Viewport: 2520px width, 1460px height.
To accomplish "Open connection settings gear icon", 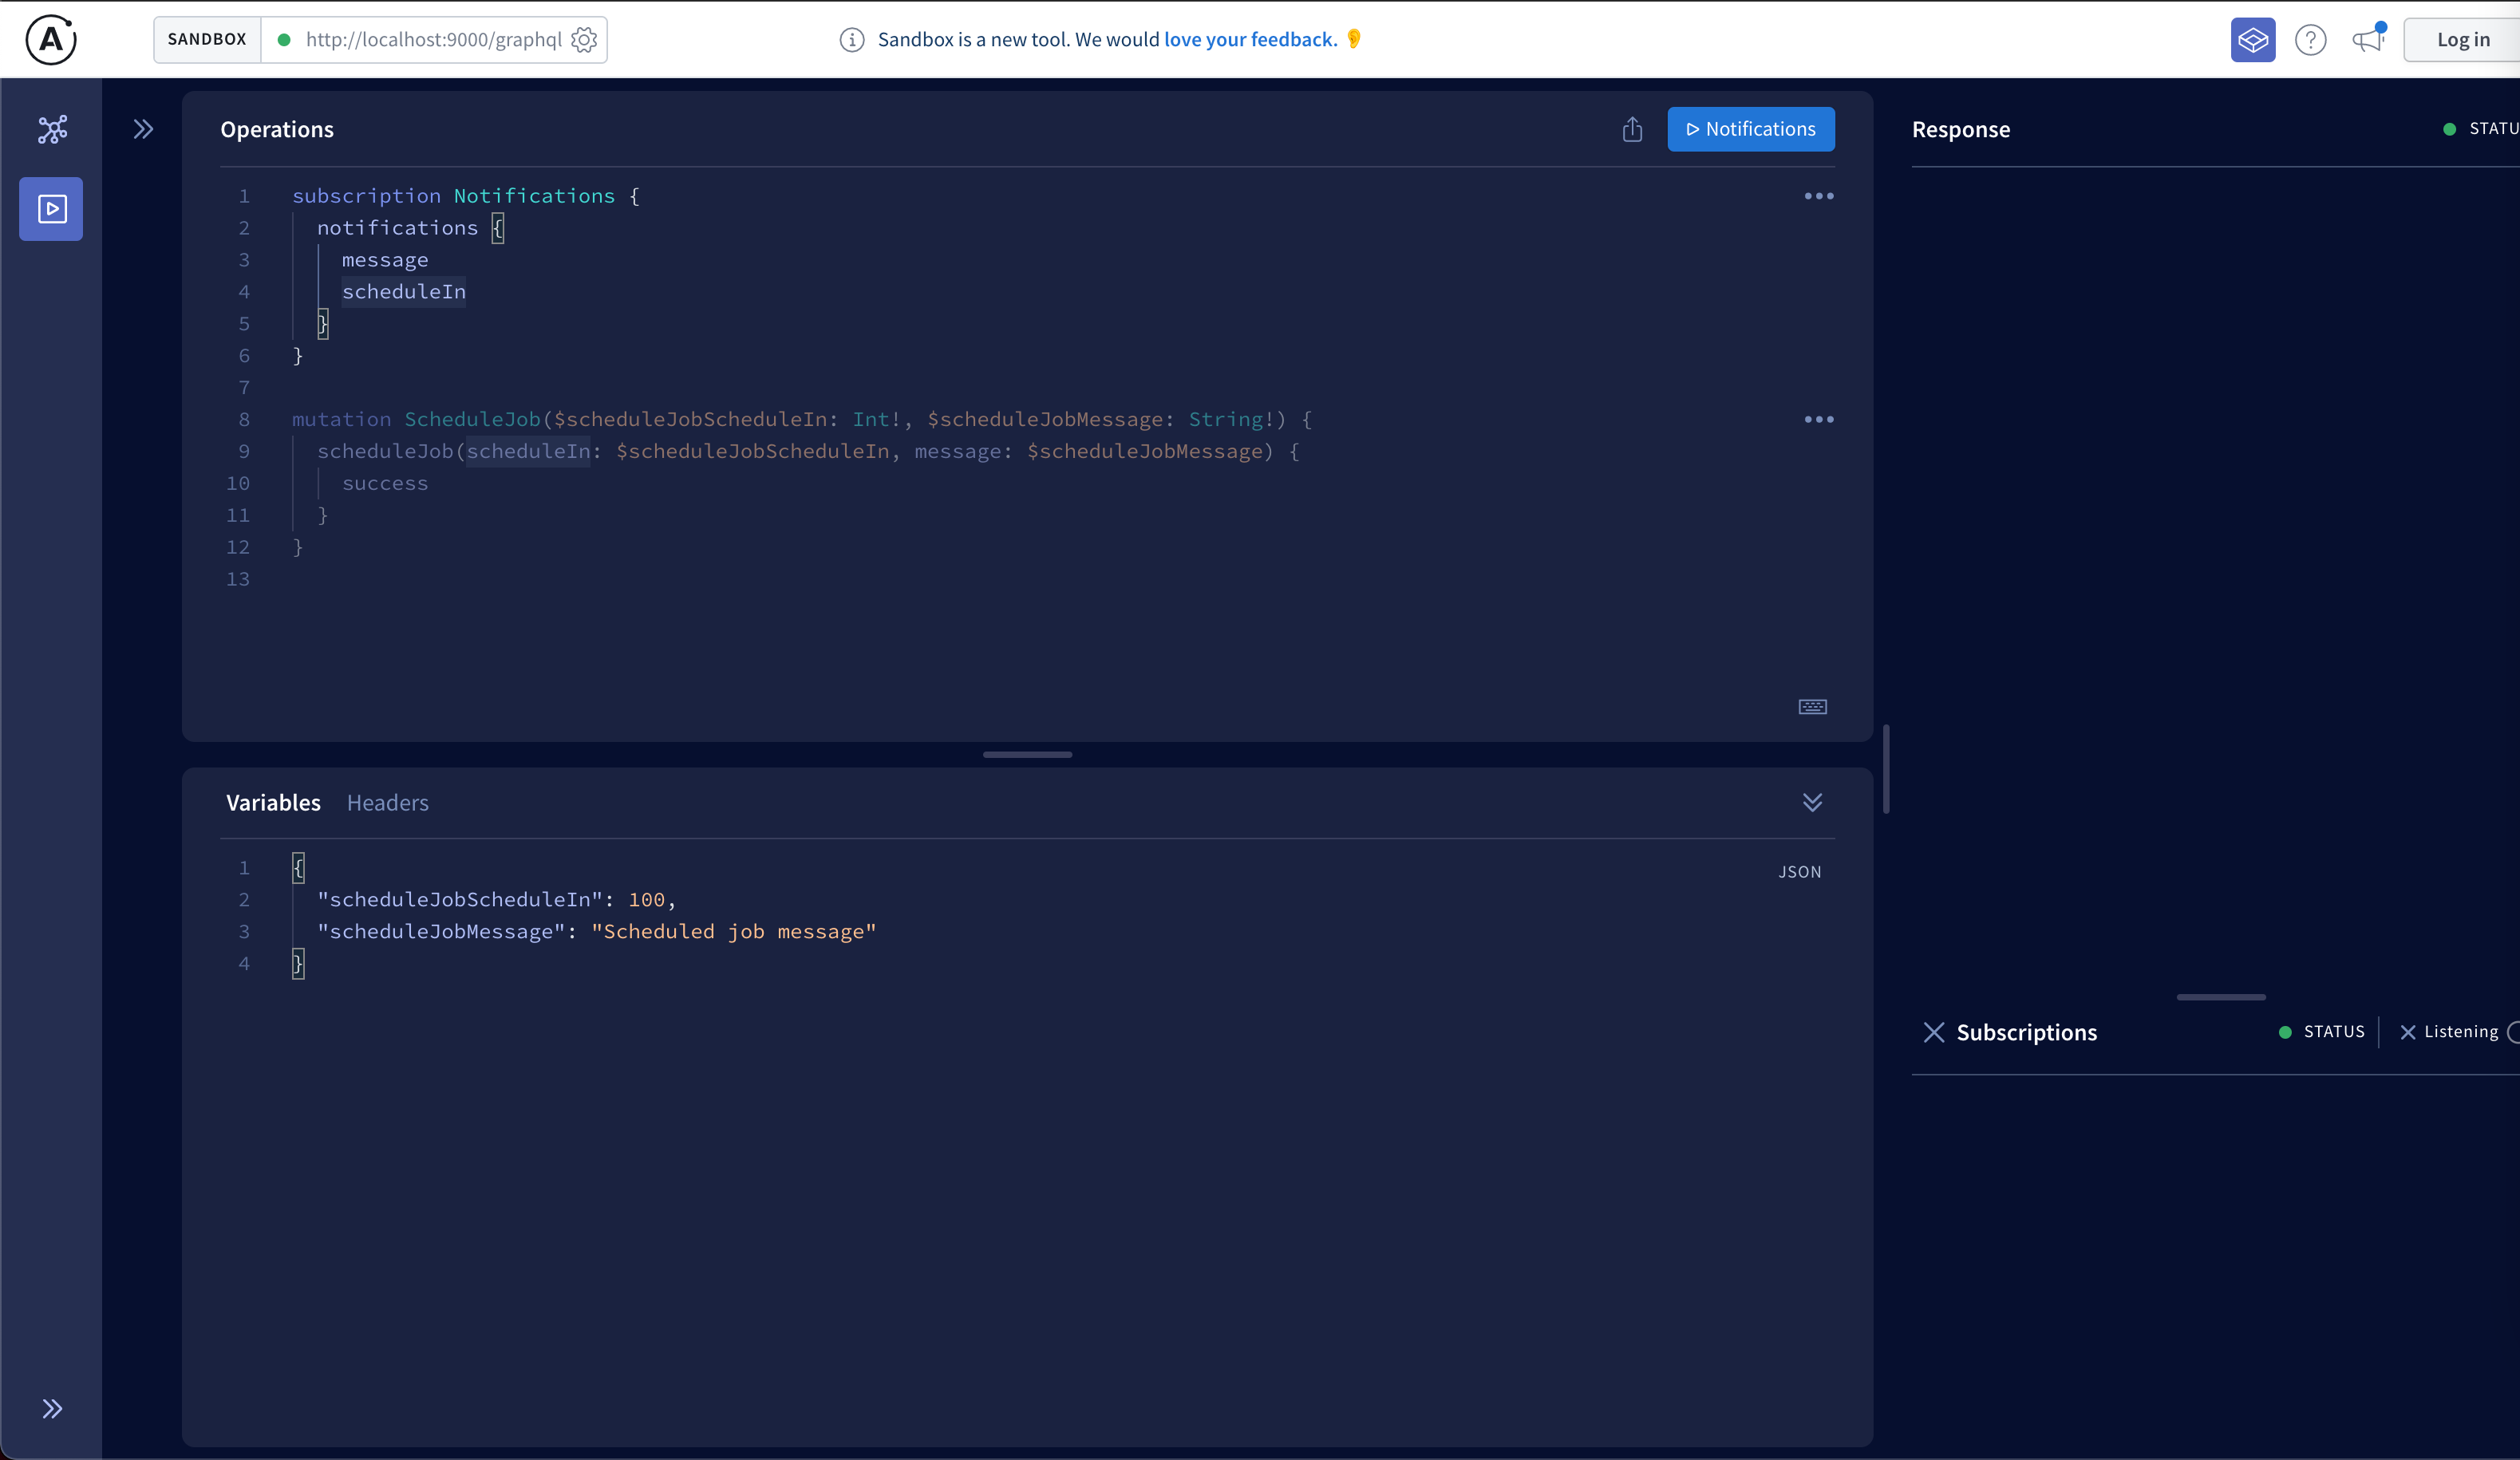I will coord(584,40).
